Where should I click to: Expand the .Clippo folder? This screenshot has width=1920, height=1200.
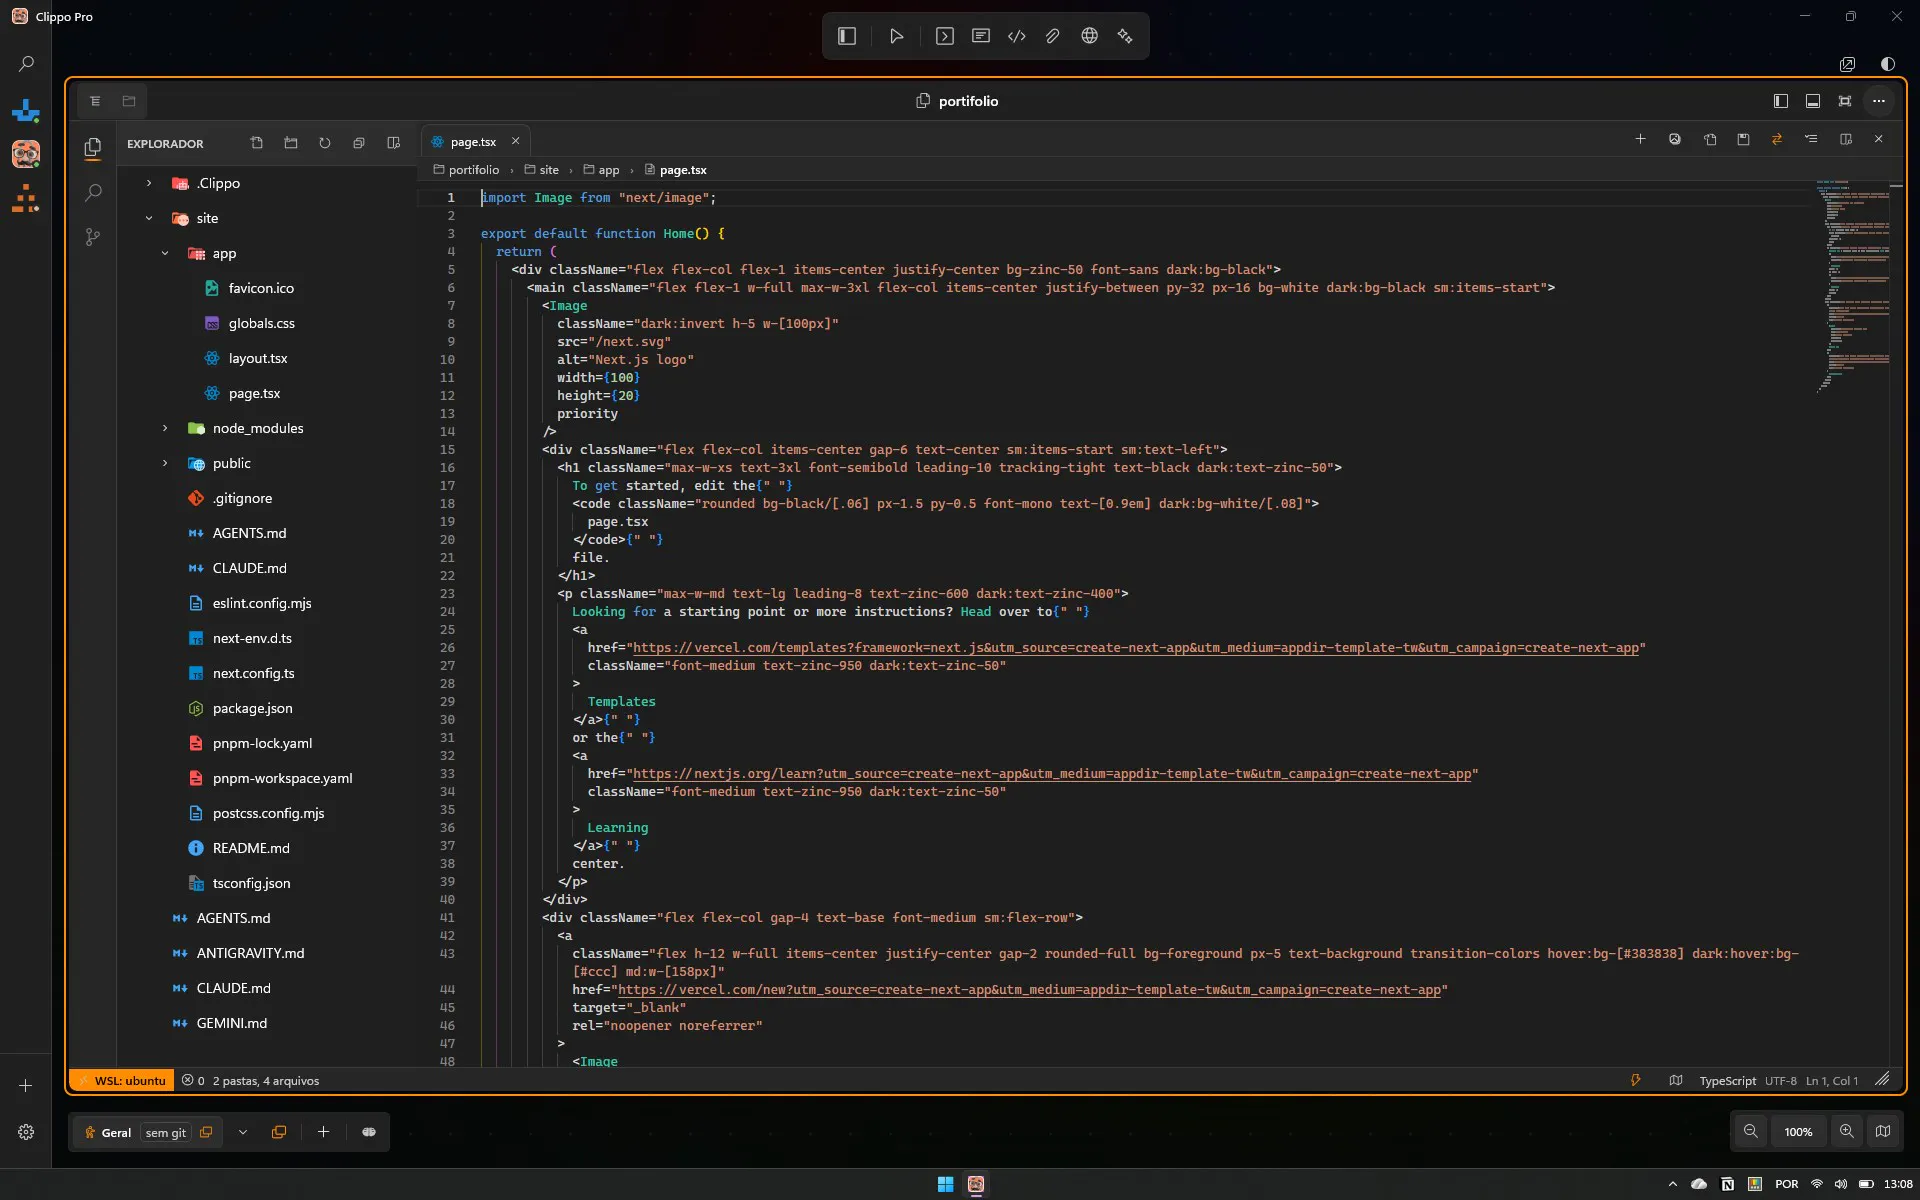tap(149, 183)
